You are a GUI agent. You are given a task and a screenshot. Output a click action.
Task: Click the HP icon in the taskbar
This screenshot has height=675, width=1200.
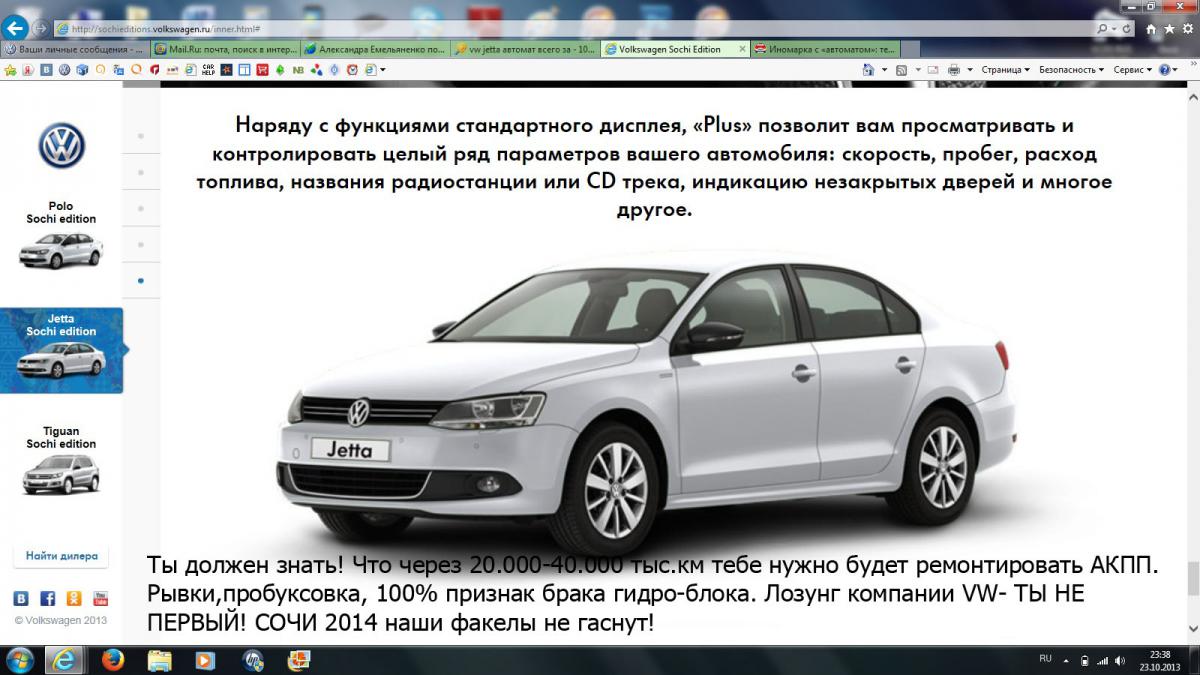click(252, 660)
